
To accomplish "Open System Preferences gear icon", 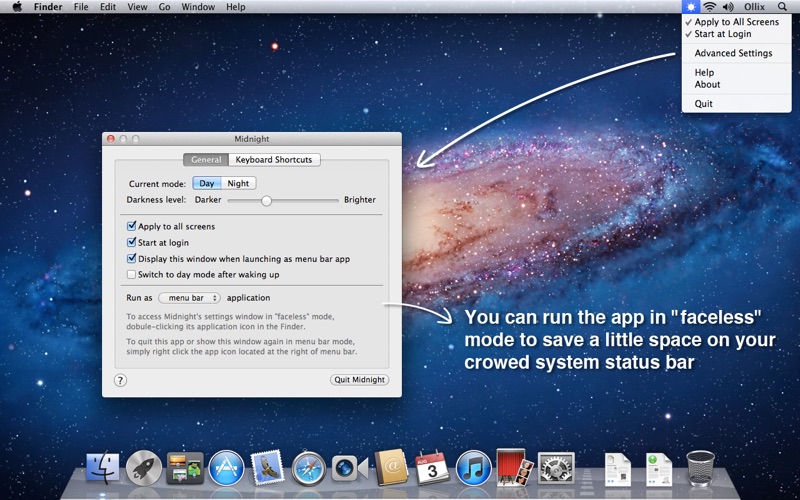I will (556, 468).
